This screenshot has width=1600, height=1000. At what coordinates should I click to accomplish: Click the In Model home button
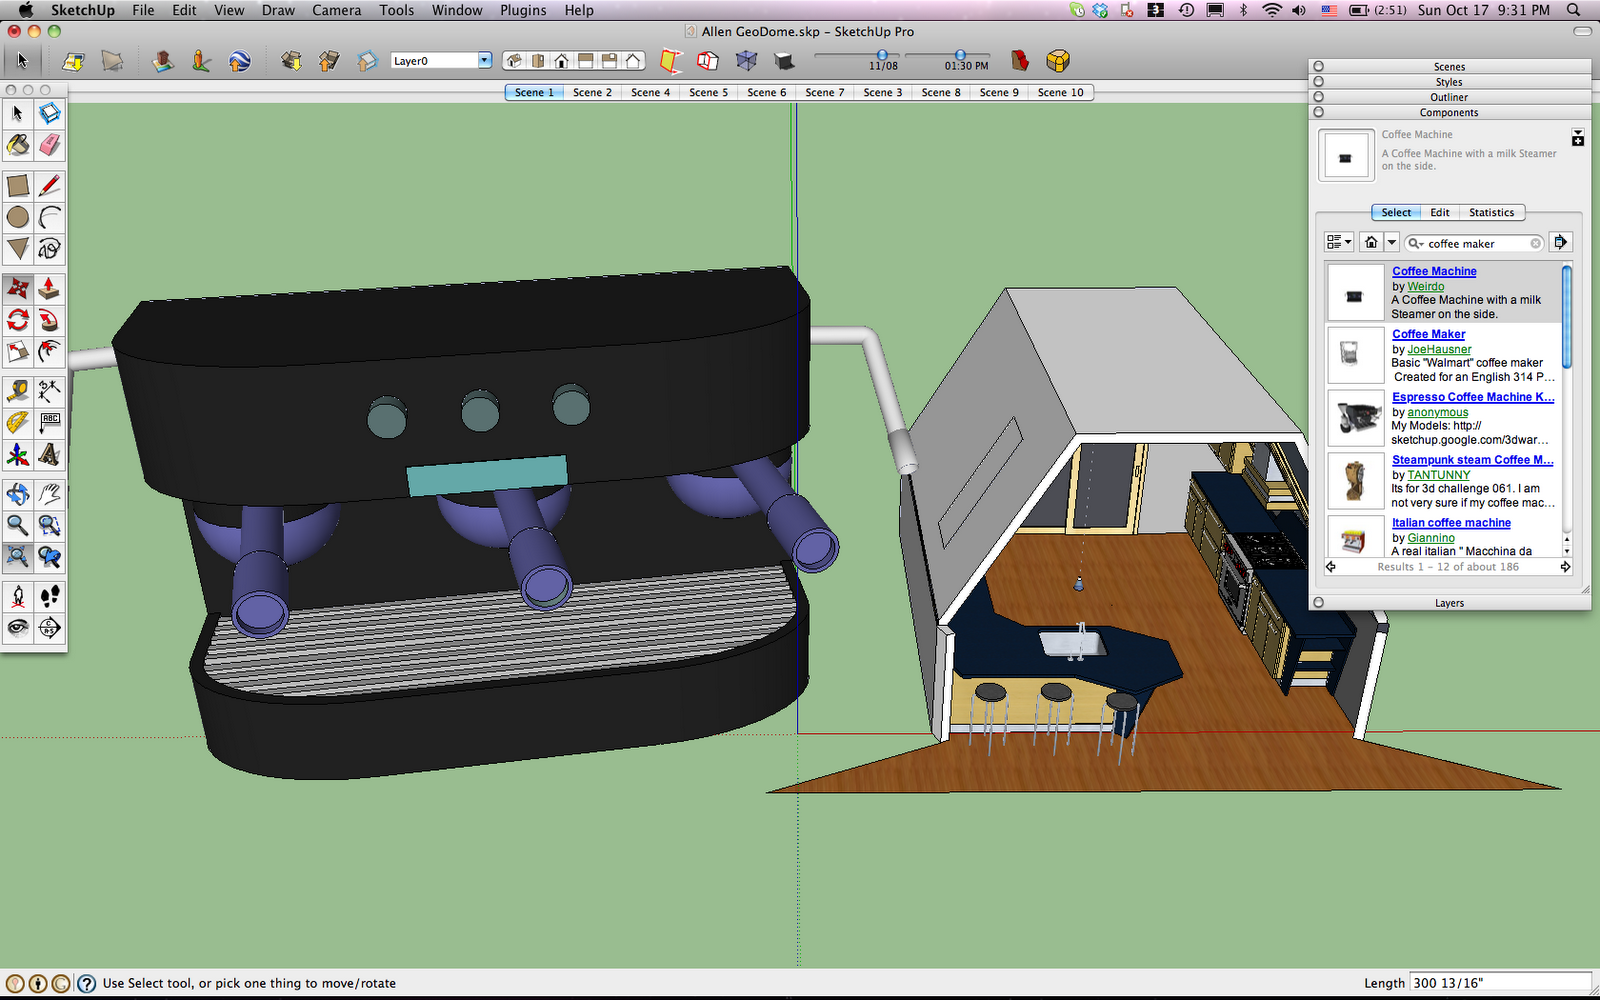pyautogui.click(x=1371, y=242)
